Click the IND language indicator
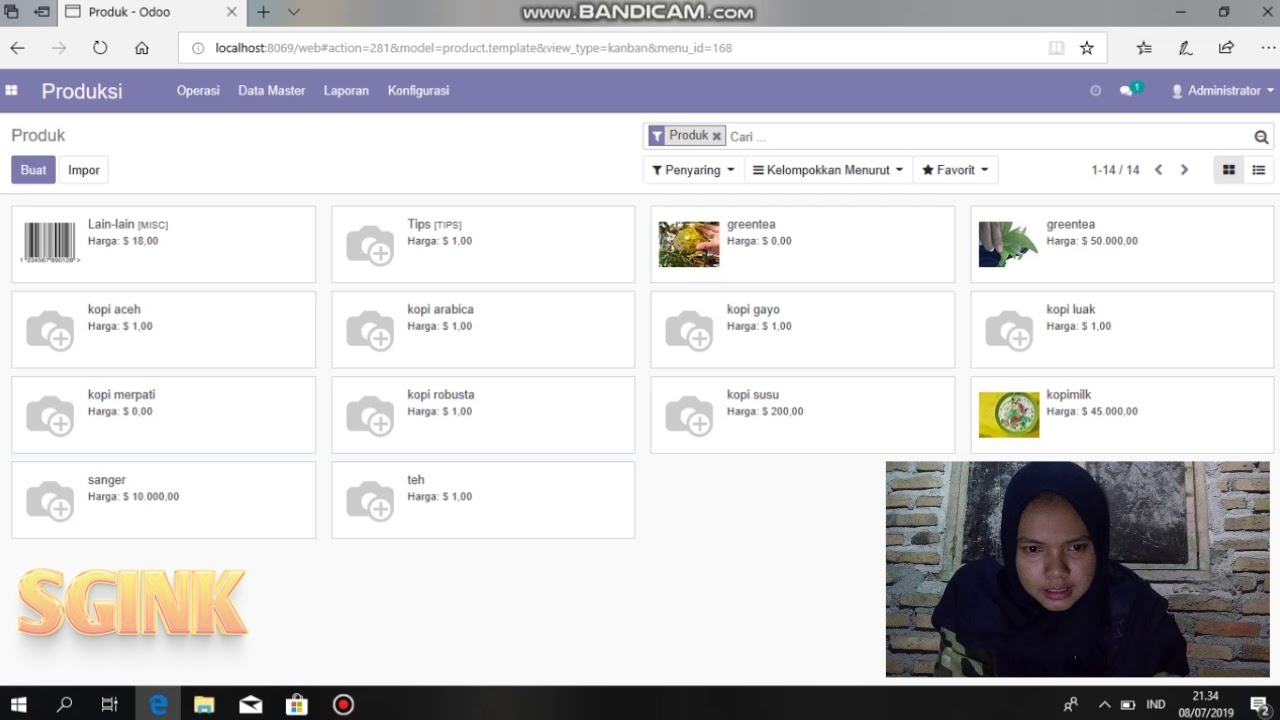1280x720 pixels. click(1155, 704)
